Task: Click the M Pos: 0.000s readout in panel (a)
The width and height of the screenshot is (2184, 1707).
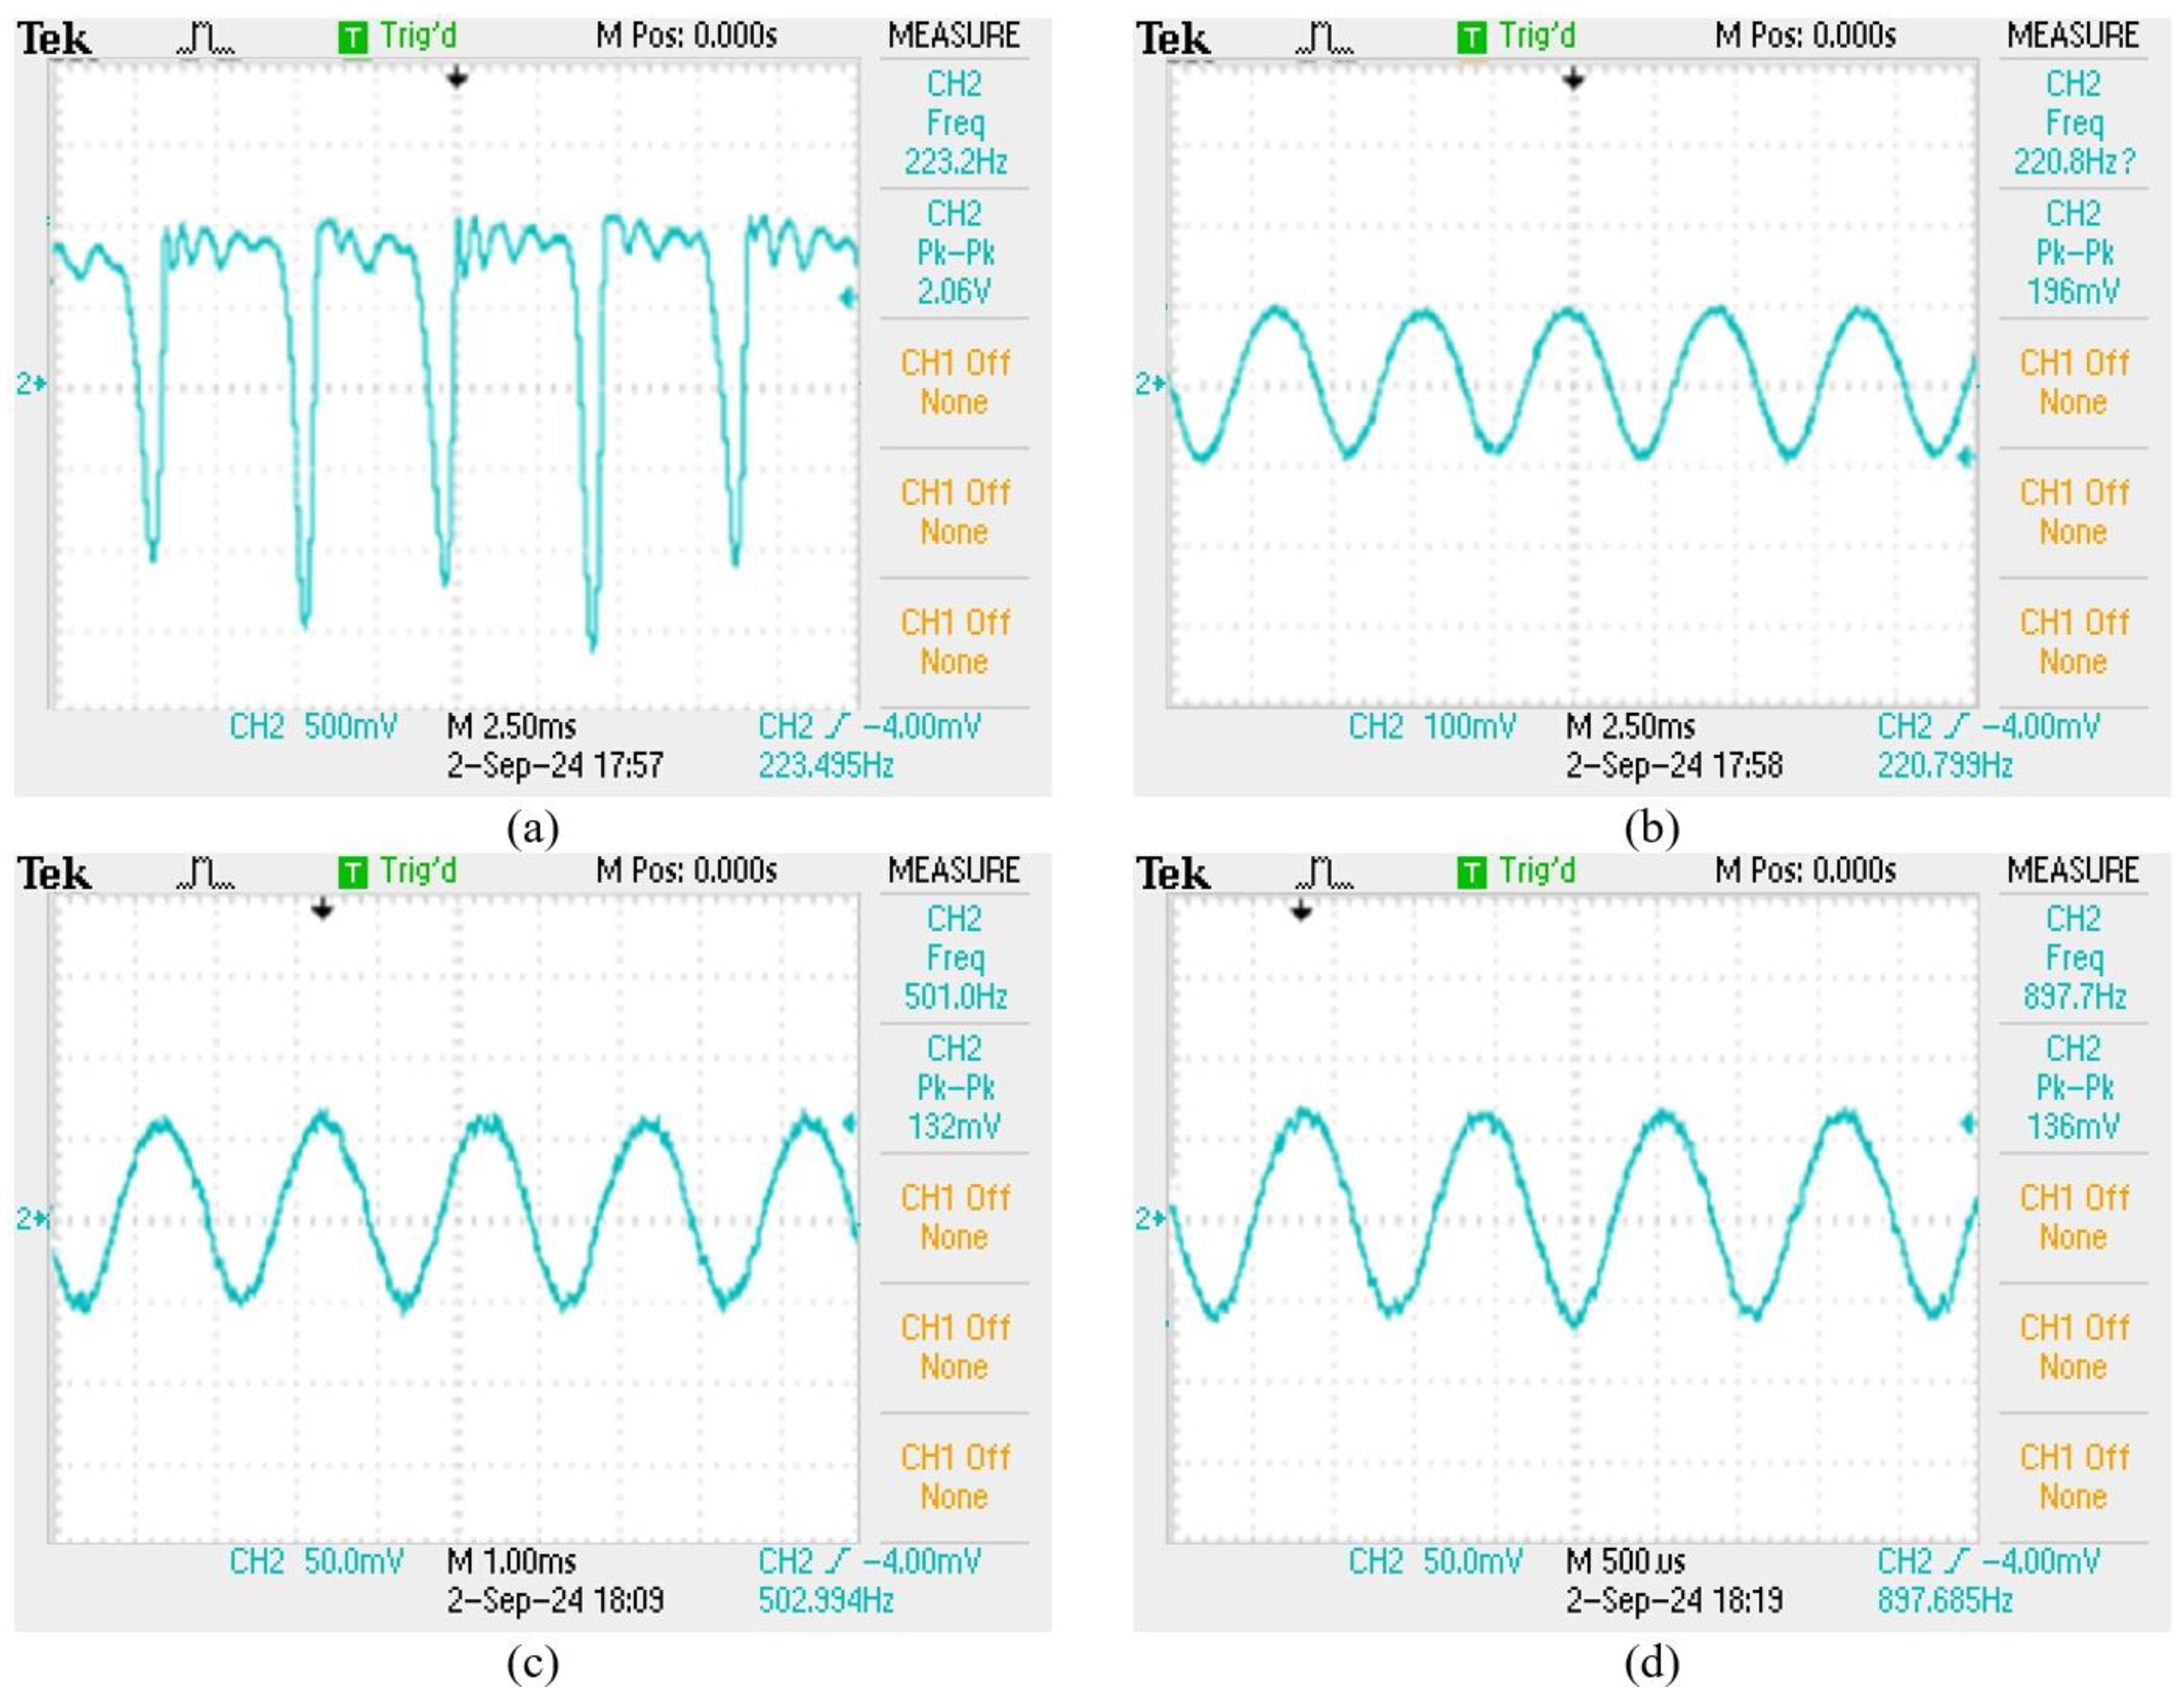Action: [x=686, y=37]
